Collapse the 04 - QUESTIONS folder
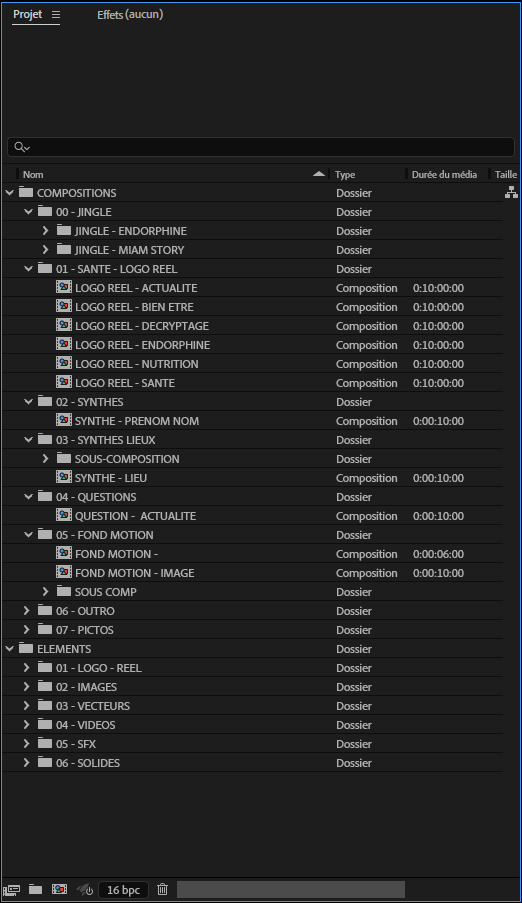This screenshot has width=522, height=903. pyautogui.click(x=28, y=497)
